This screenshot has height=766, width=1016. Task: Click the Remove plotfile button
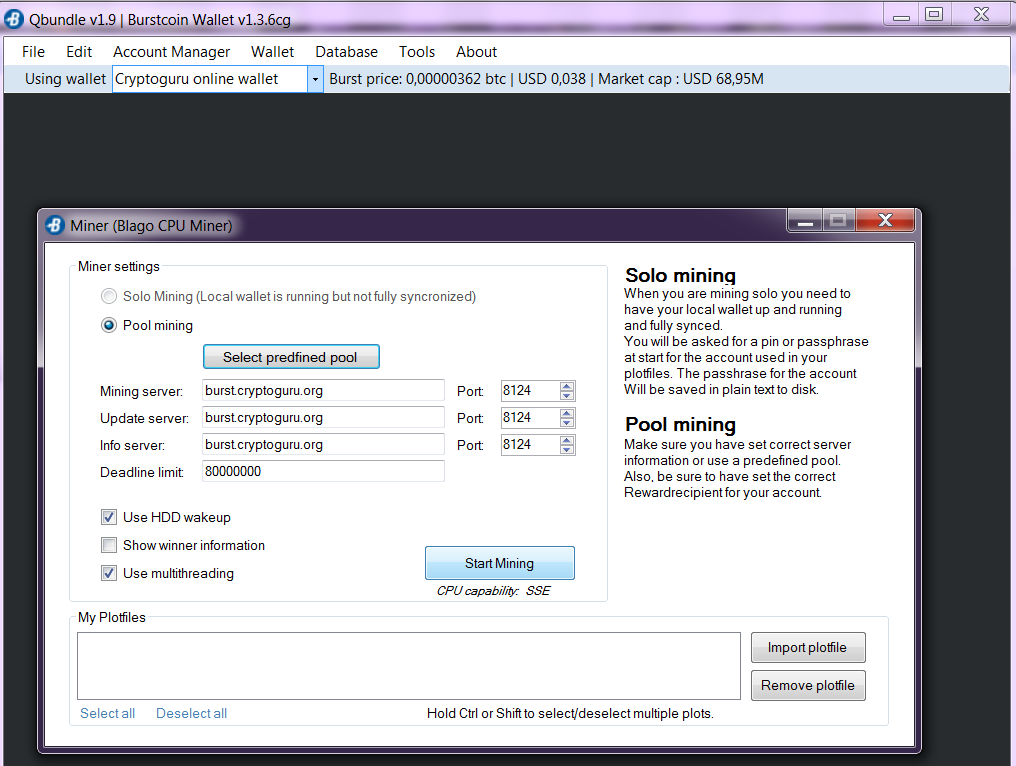[808, 685]
